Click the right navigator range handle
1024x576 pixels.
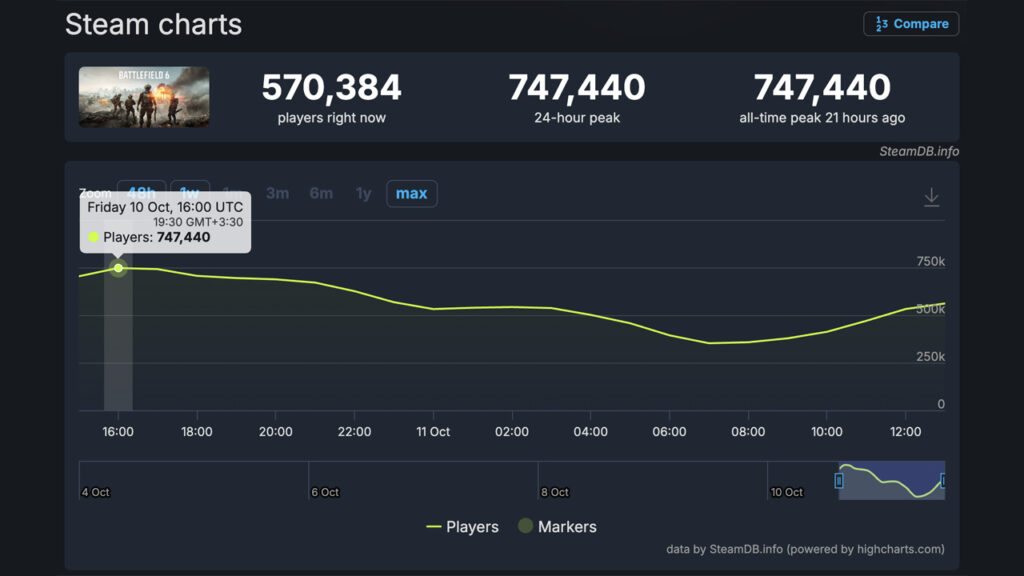(943, 481)
